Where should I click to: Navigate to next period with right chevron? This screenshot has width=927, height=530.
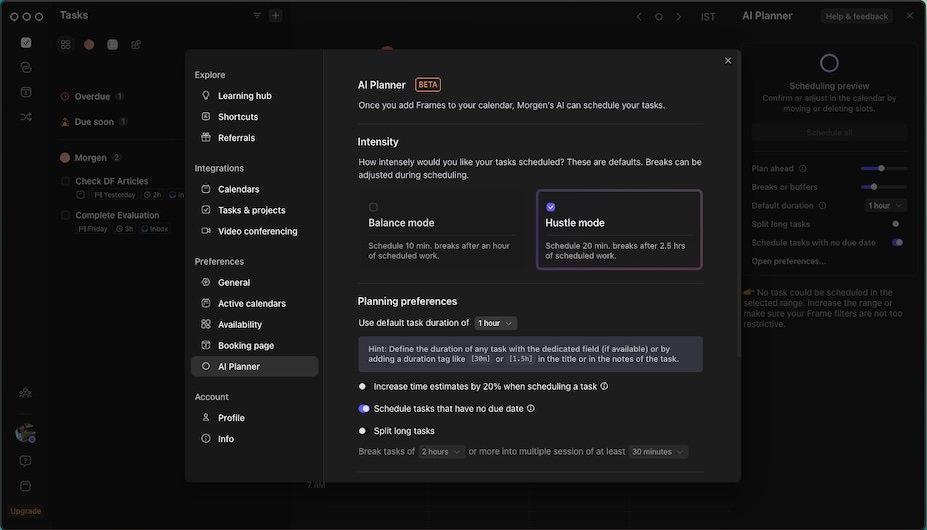pyautogui.click(x=679, y=17)
